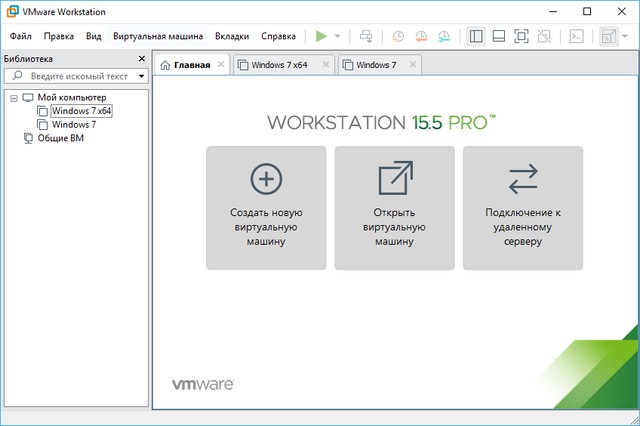Viewport: 640px width, 426px height.
Task: Switch to the Windows 7 x64 tab
Action: click(279, 65)
